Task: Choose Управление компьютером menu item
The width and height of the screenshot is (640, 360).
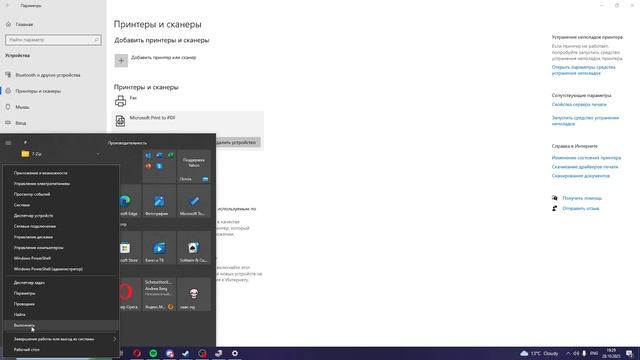Action: click(61, 247)
